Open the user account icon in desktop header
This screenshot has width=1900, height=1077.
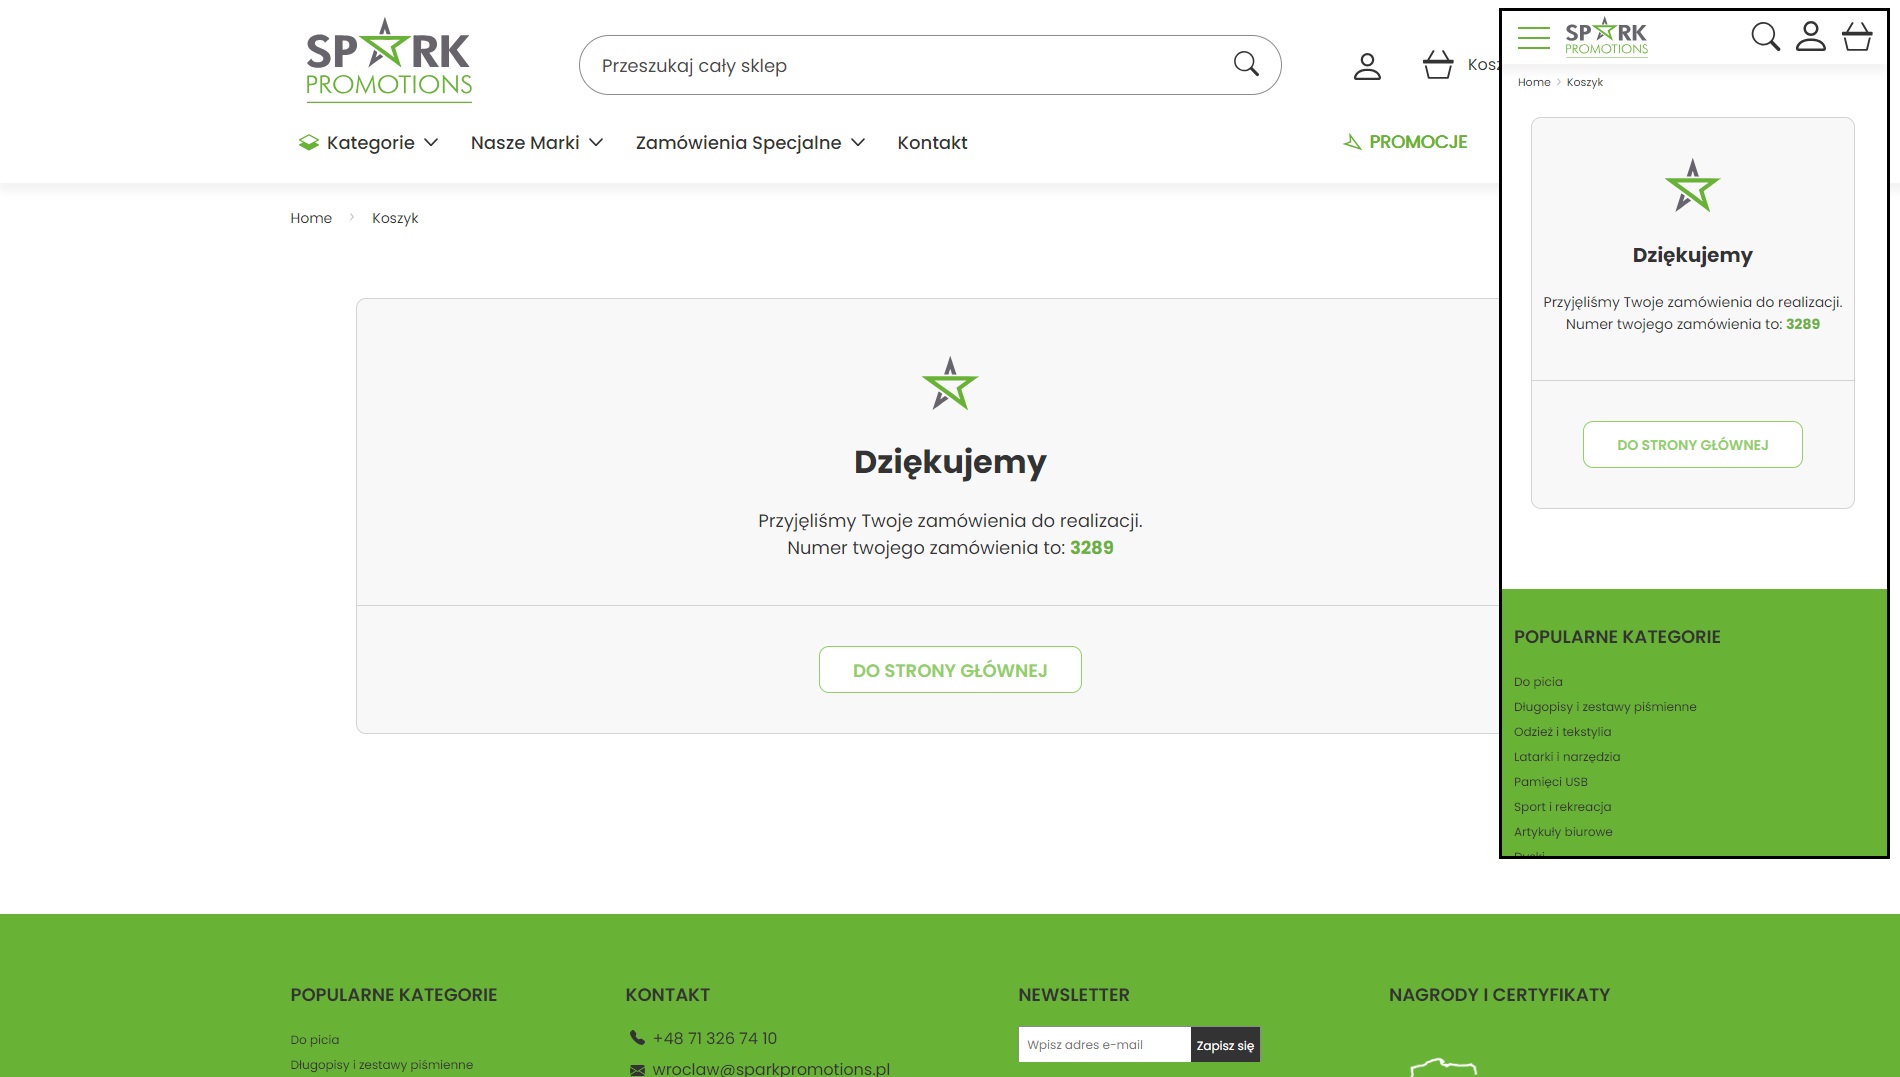coord(1367,66)
